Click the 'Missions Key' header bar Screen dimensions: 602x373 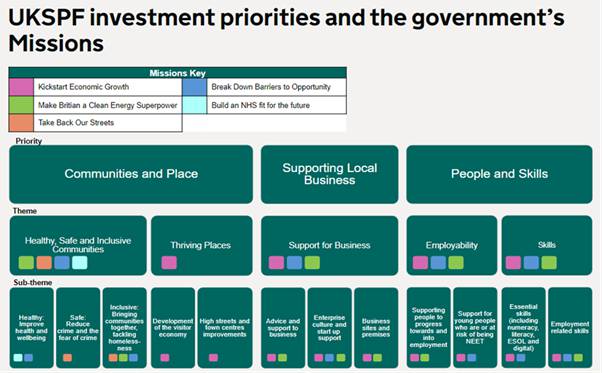[177, 73]
